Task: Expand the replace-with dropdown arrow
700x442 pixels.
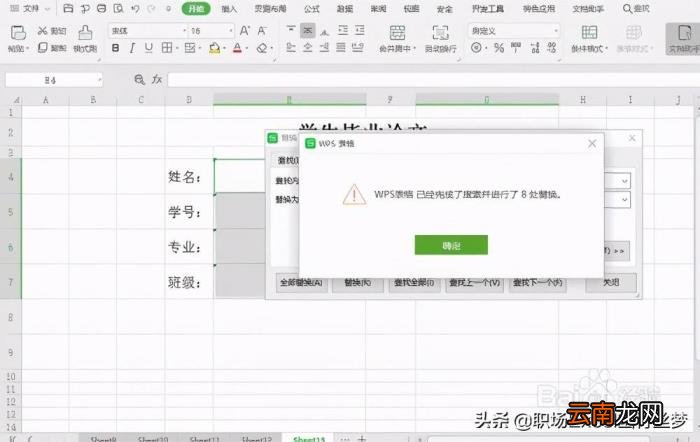Action: tap(625, 200)
